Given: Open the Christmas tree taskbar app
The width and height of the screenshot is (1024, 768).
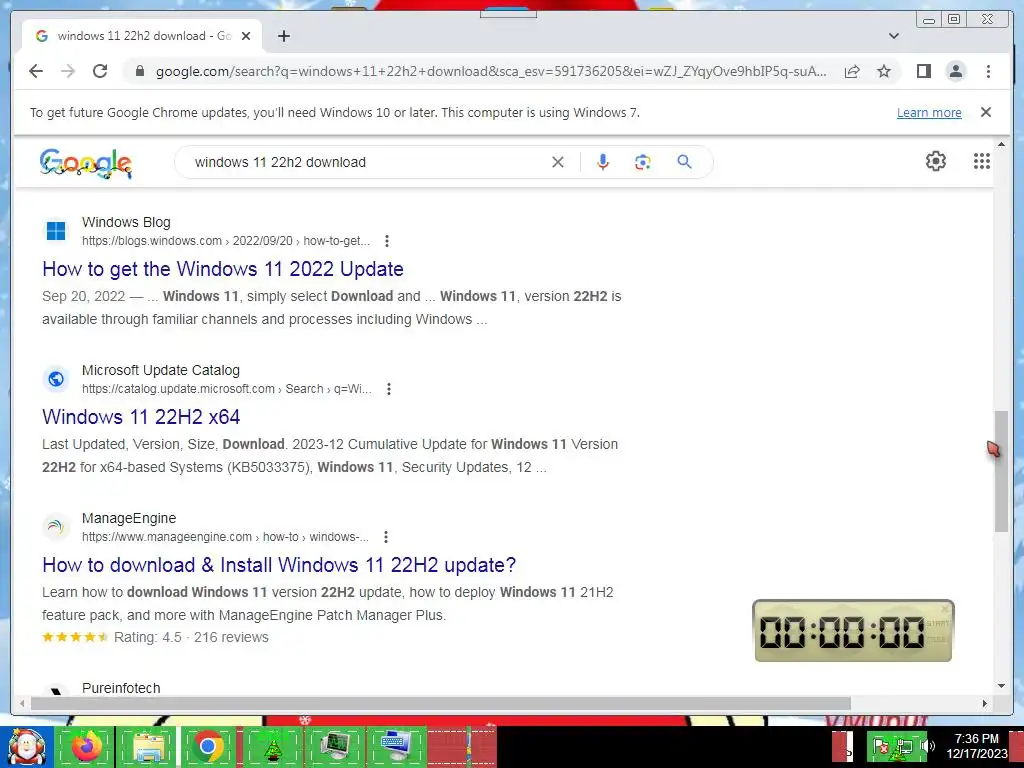Looking at the screenshot, I should click(273, 747).
